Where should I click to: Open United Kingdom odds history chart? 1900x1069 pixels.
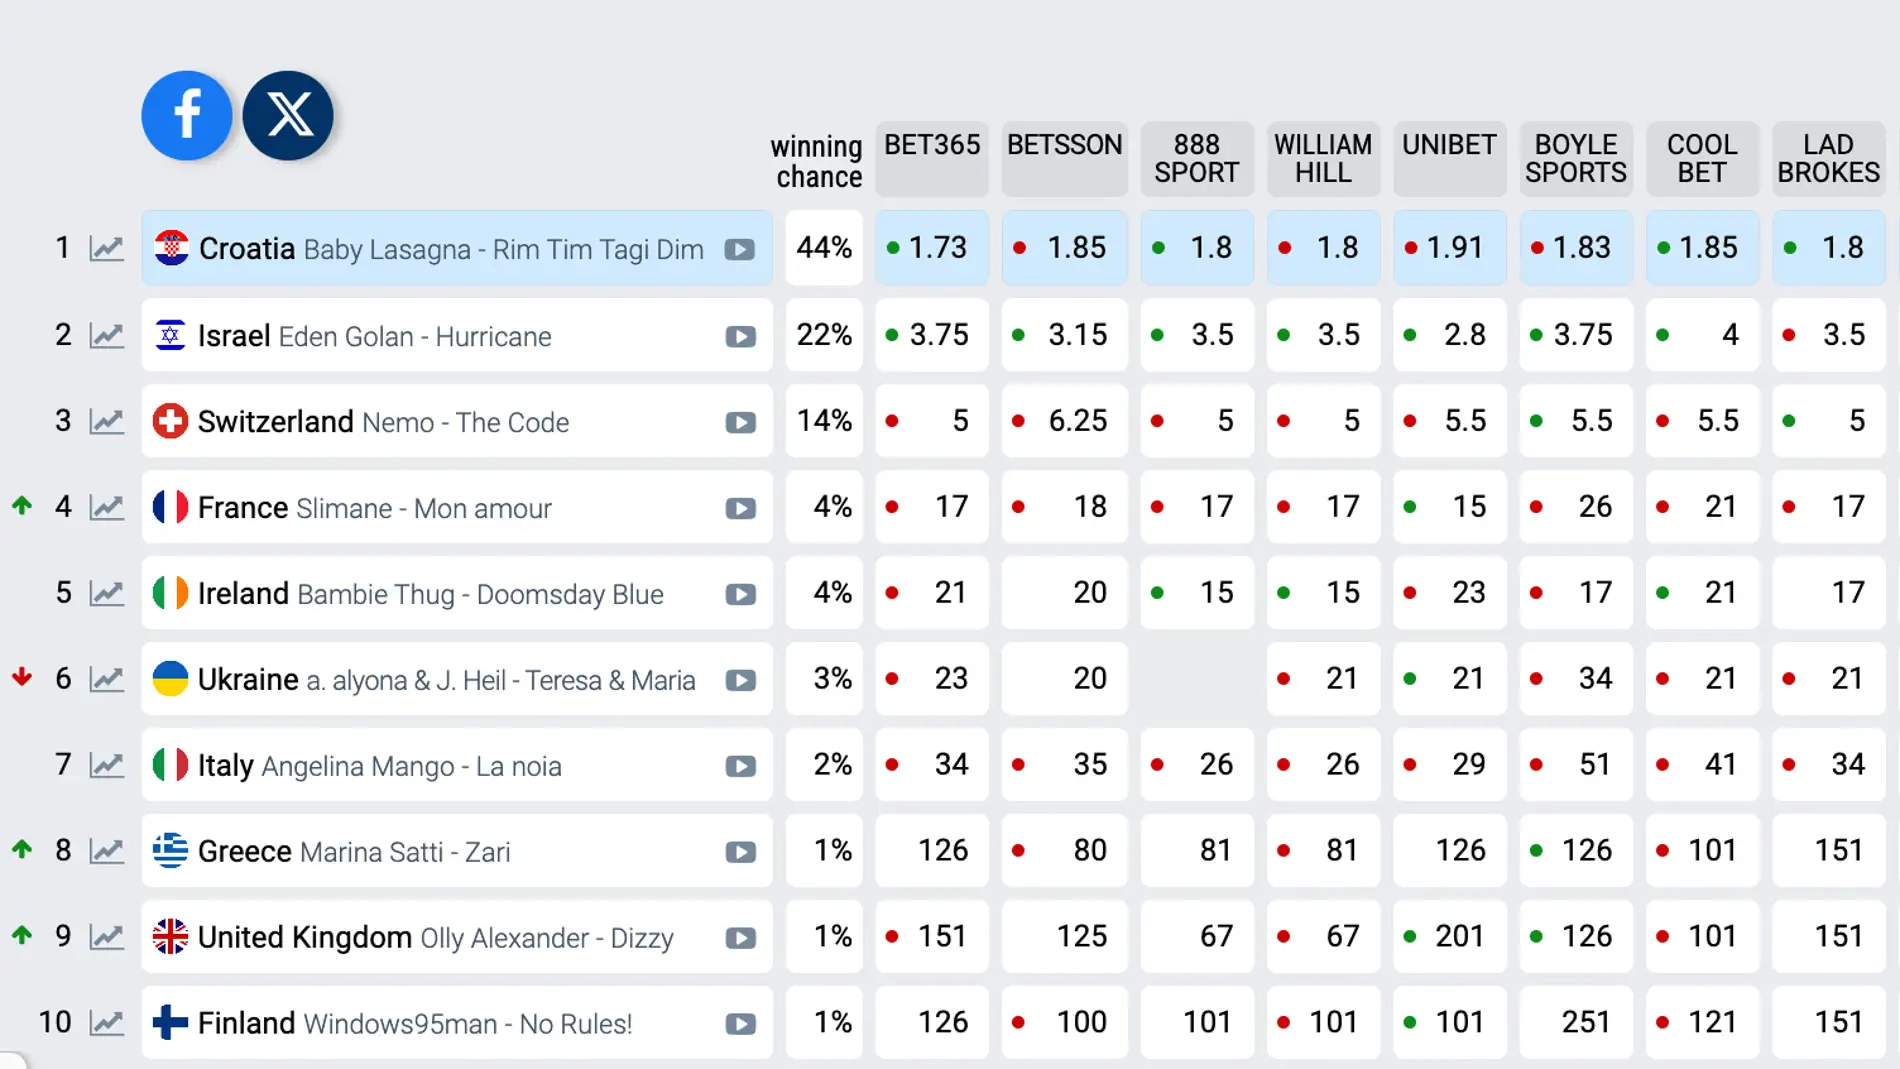(106, 937)
